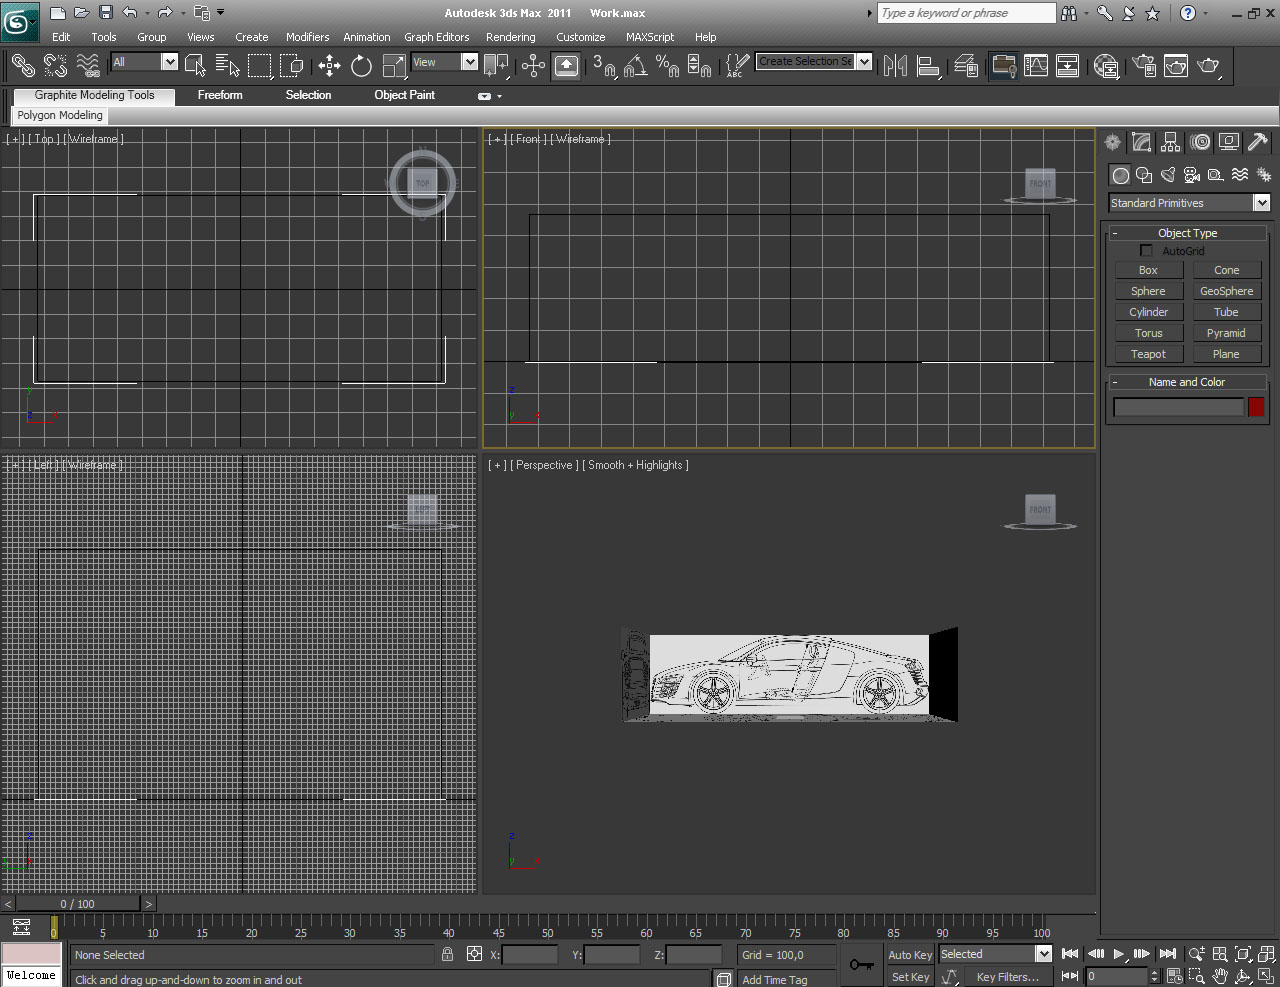Image resolution: width=1280 pixels, height=987 pixels.
Task: Activate the Select Object tool
Action: click(x=196, y=66)
